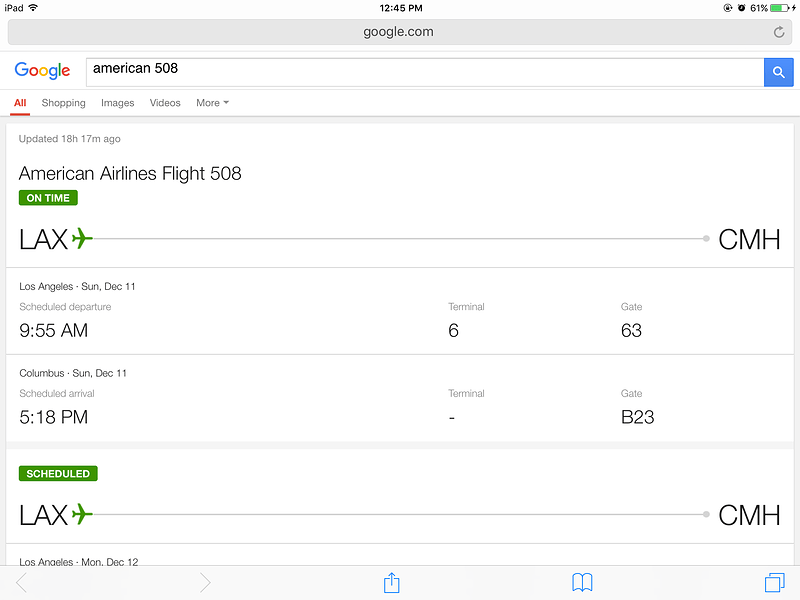Tap the ON TIME status badge
This screenshot has height=600, width=800.
point(48,198)
